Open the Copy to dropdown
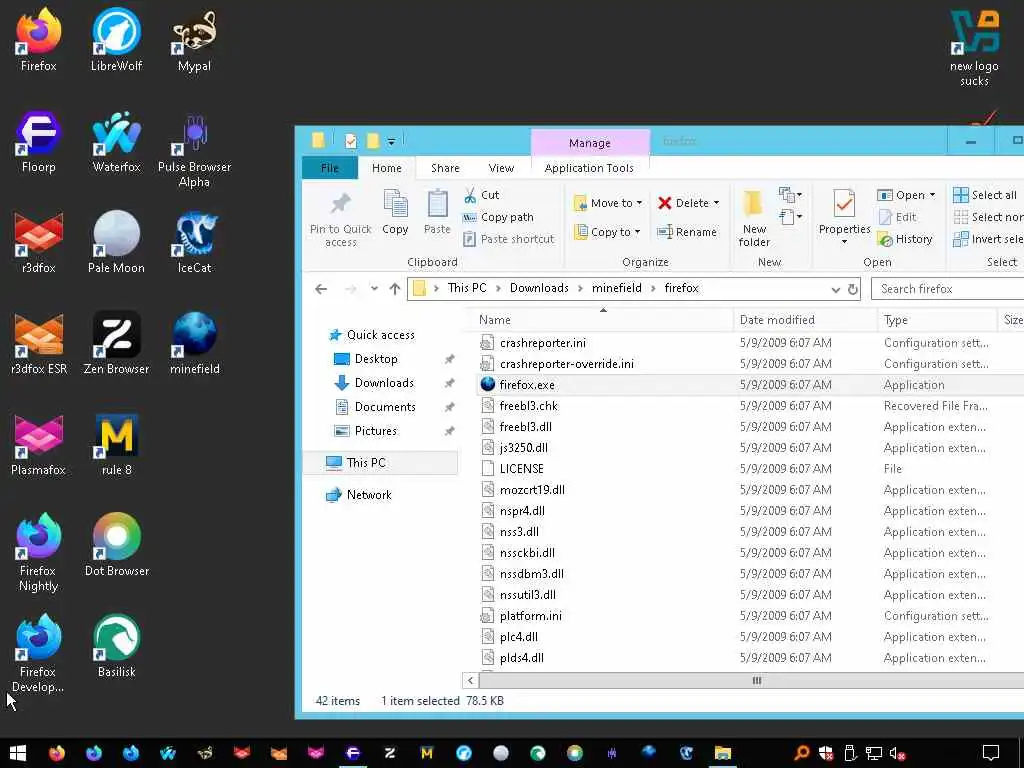Viewport: 1024px width, 768px height. coord(607,232)
